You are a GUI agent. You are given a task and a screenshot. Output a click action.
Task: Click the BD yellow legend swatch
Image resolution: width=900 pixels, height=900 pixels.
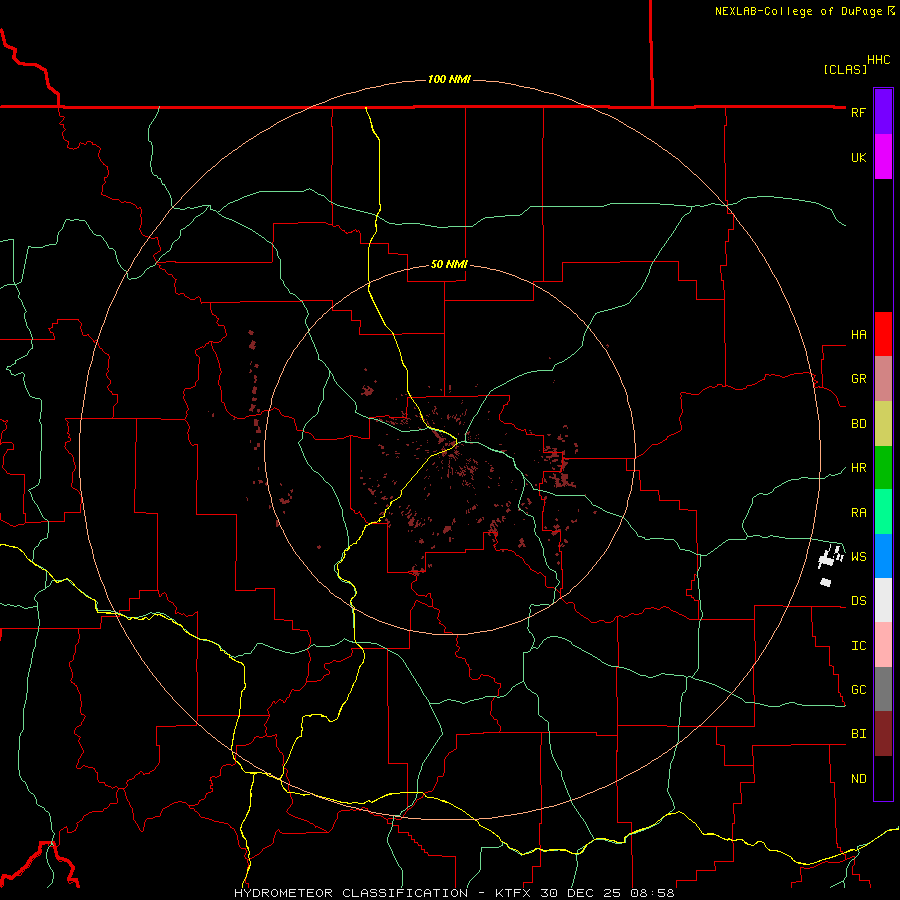click(x=883, y=424)
